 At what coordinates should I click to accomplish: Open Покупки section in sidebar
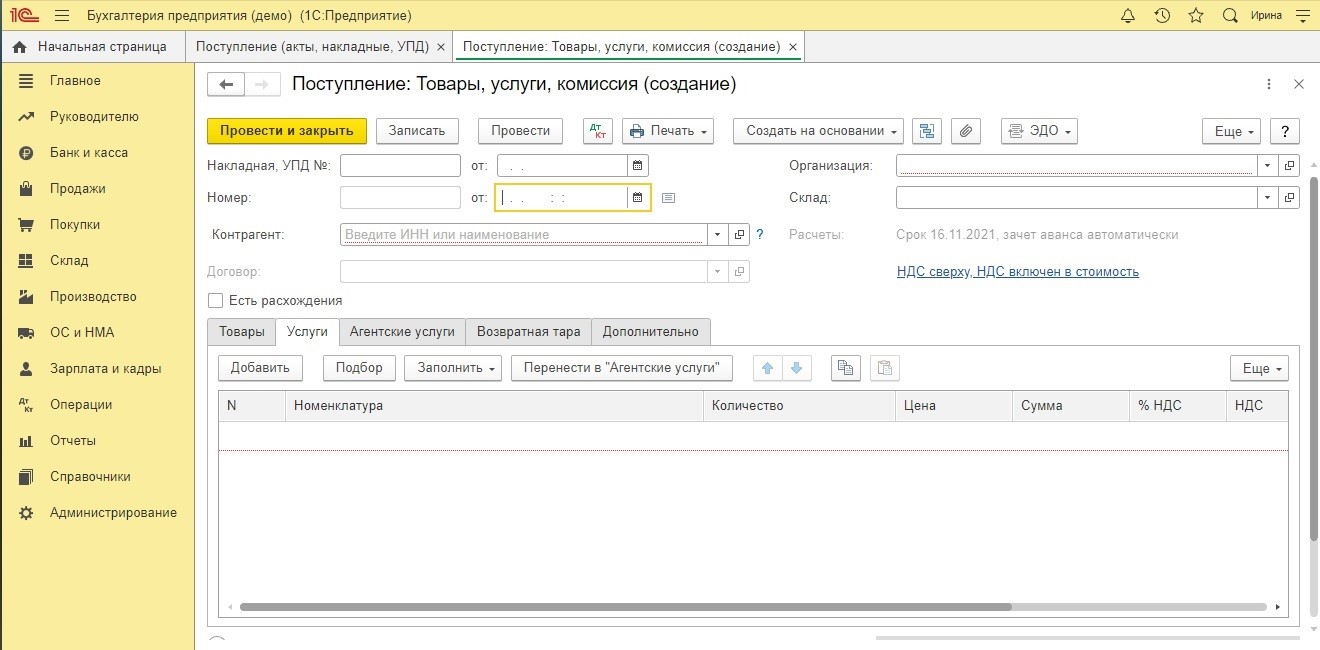point(75,225)
